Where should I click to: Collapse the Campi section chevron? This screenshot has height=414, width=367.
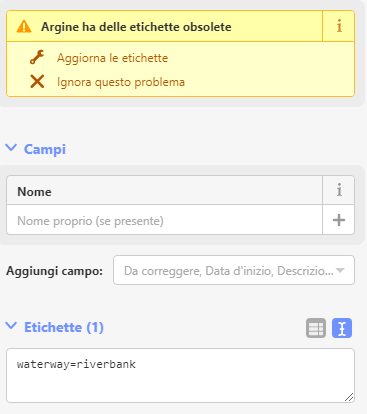pos(11,148)
